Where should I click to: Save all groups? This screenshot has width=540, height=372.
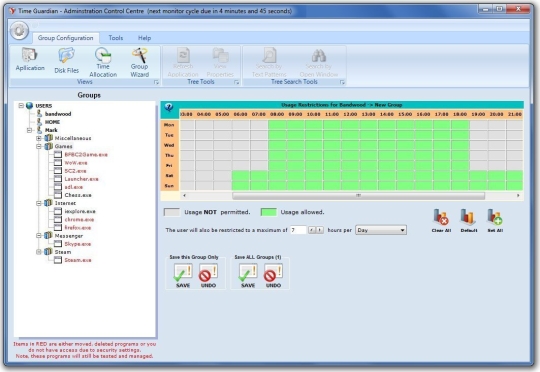coord(248,276)
